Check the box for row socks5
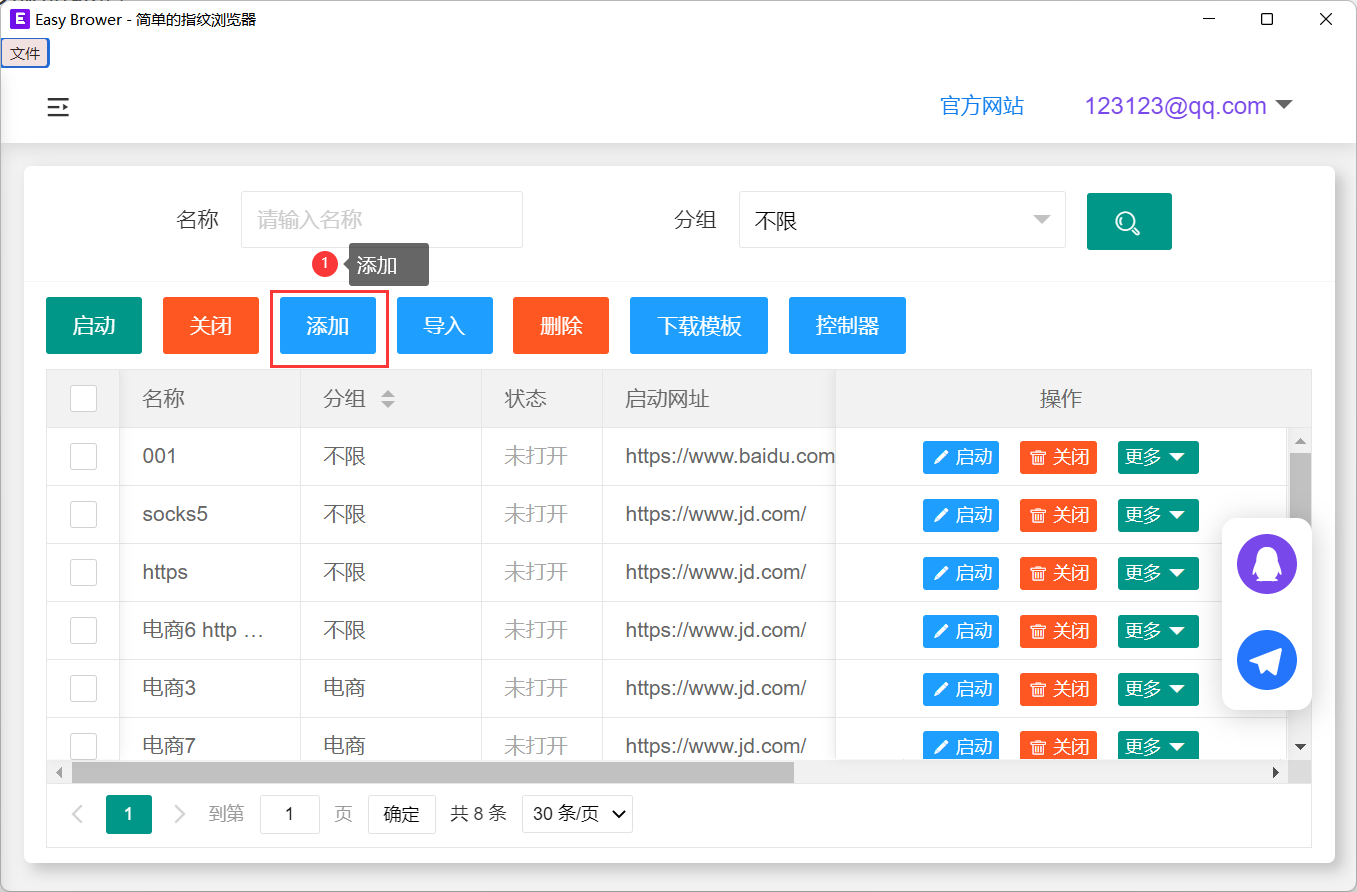 (x=83, y=514)
